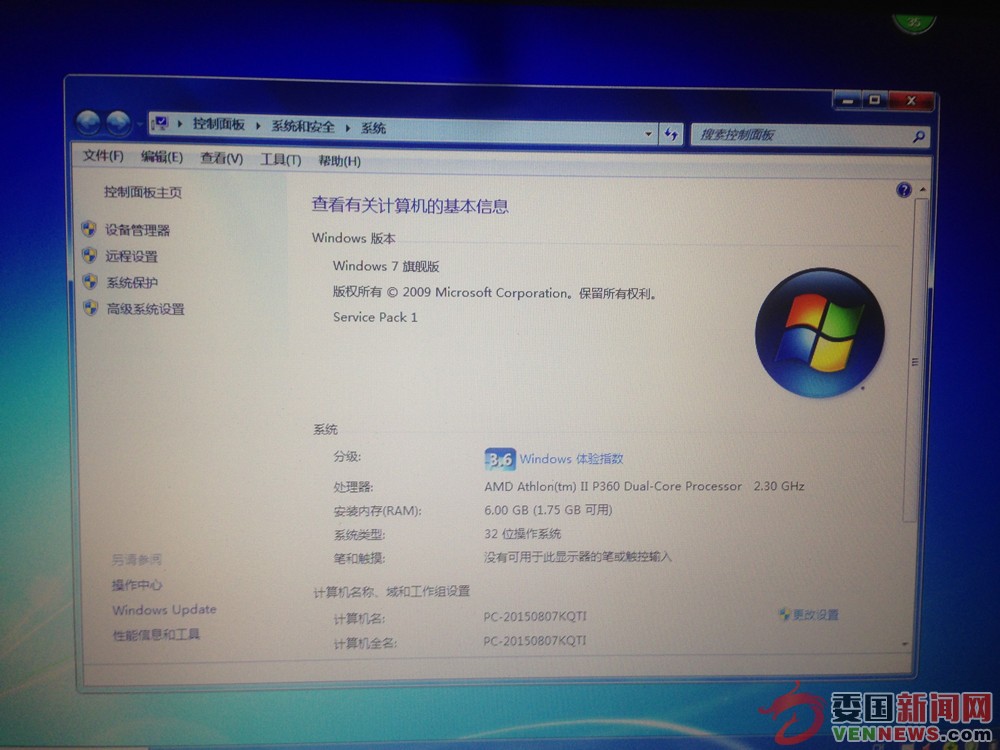This screenshot has width=1000, height=750.
Task: Open the 编辑(E) menu
Action: (162, 157)
